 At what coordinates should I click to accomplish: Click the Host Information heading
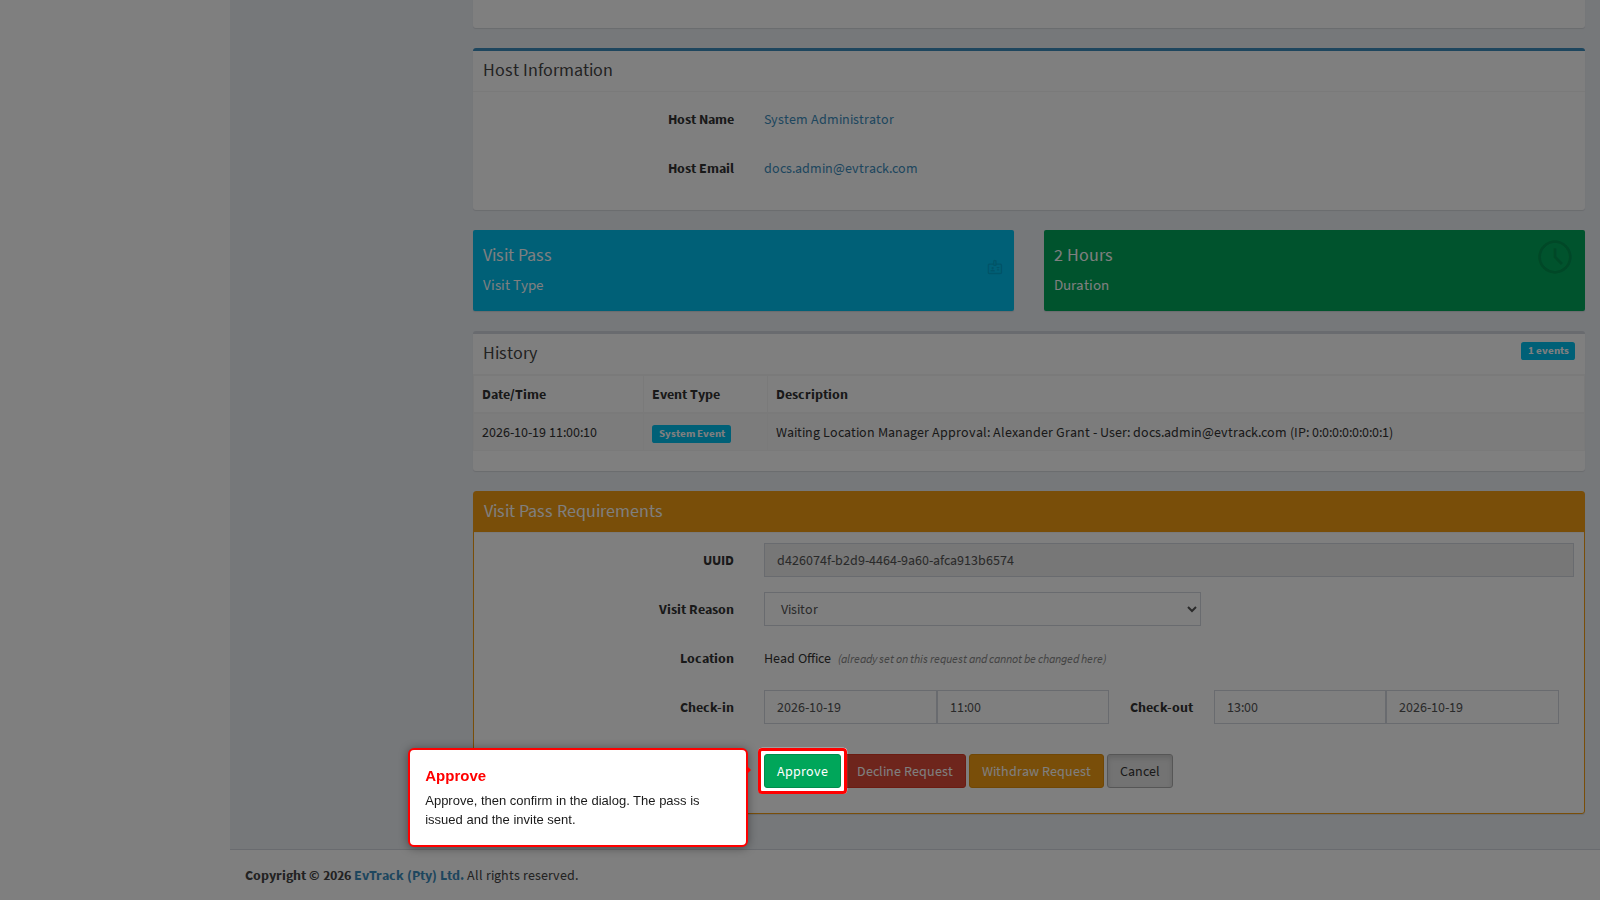548,70
